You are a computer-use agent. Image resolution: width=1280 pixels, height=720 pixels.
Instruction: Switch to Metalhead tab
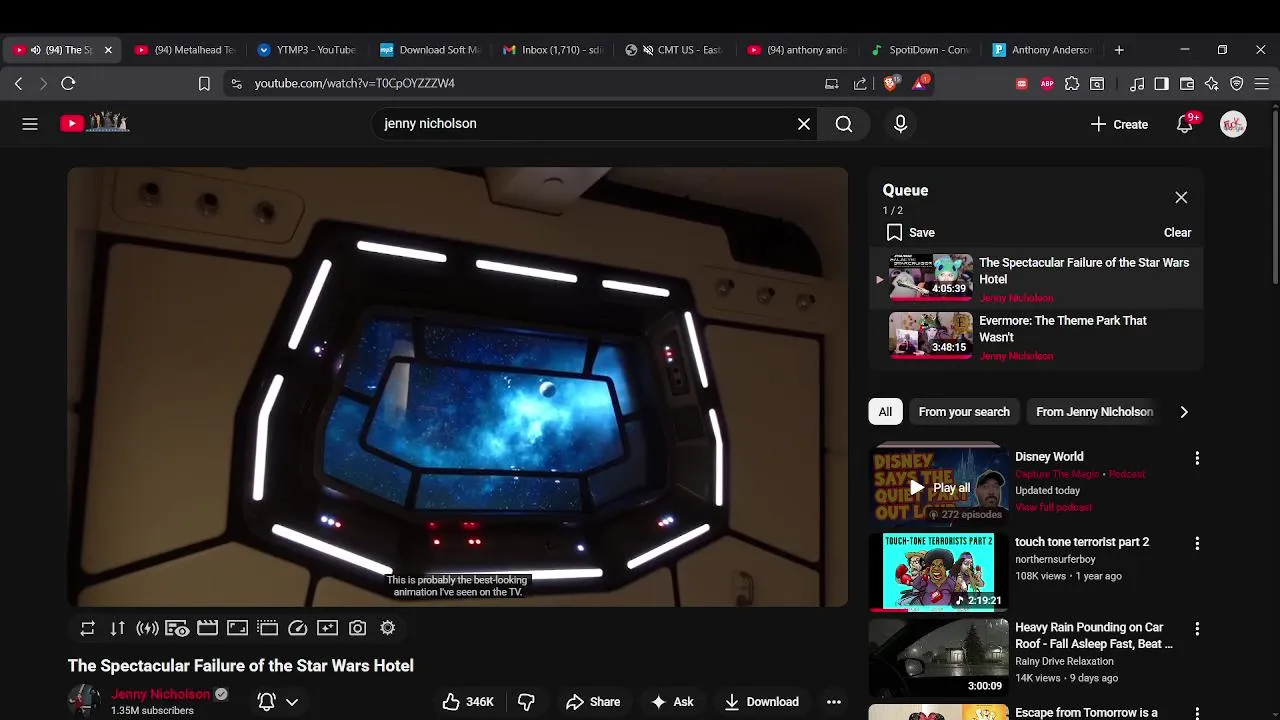coord(185,50)
